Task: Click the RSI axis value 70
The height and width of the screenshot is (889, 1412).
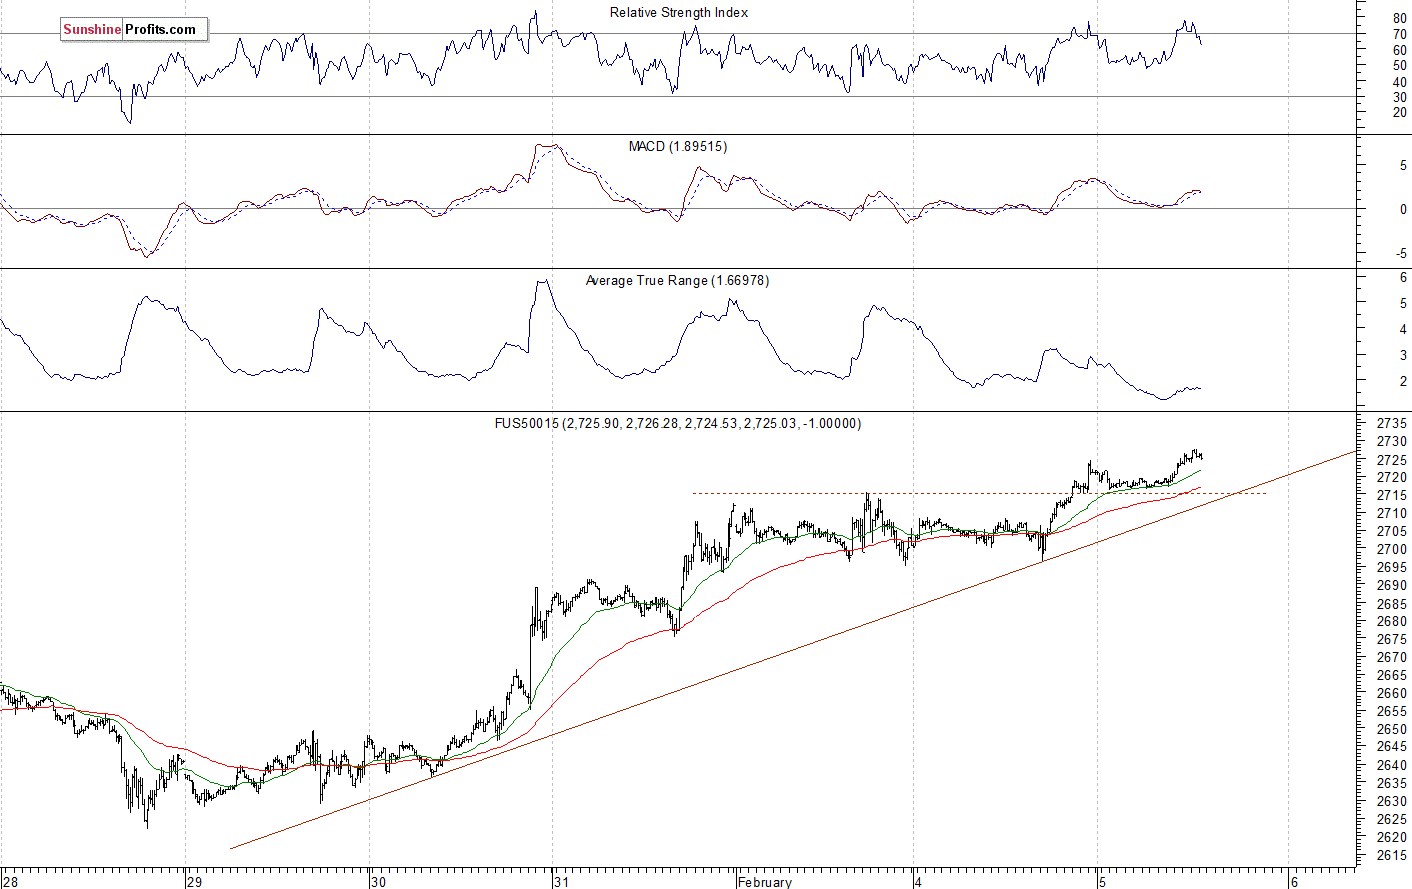Action: [1399, 34]
